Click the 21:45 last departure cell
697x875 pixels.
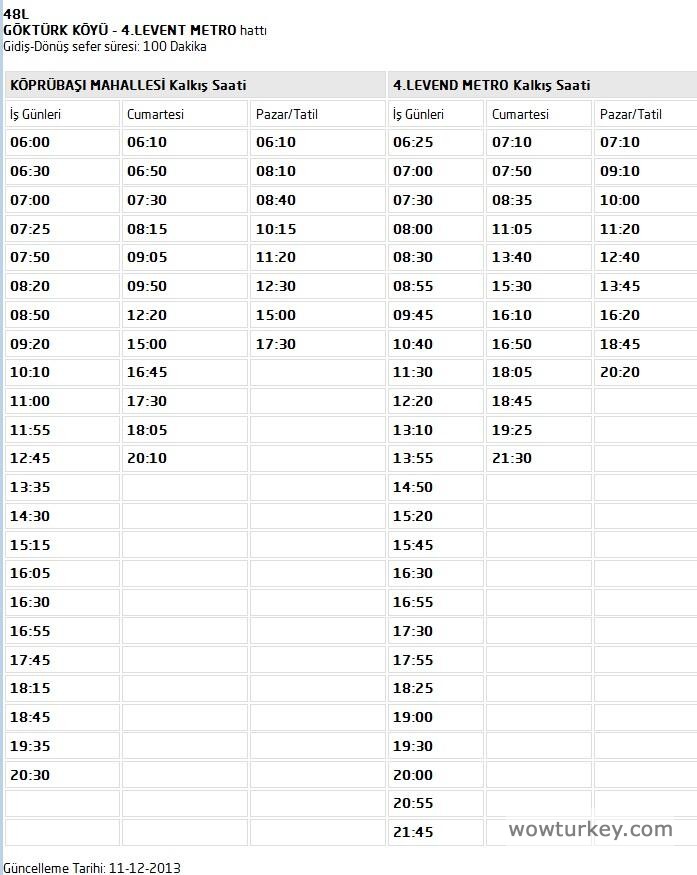coord(413,832)
